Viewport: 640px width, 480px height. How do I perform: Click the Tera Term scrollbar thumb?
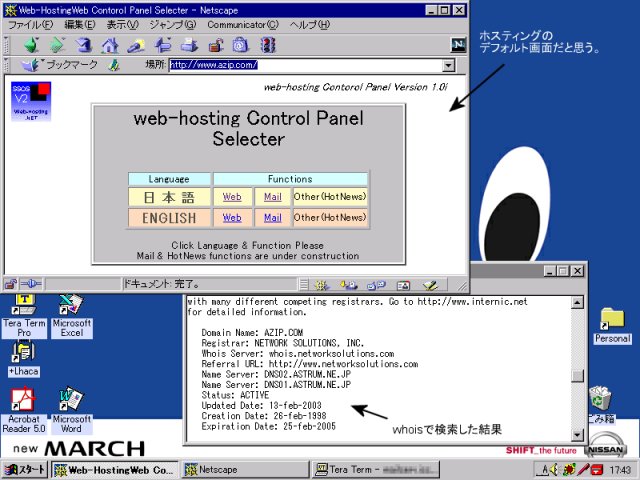pyautogui.click(x=577, y=376)
